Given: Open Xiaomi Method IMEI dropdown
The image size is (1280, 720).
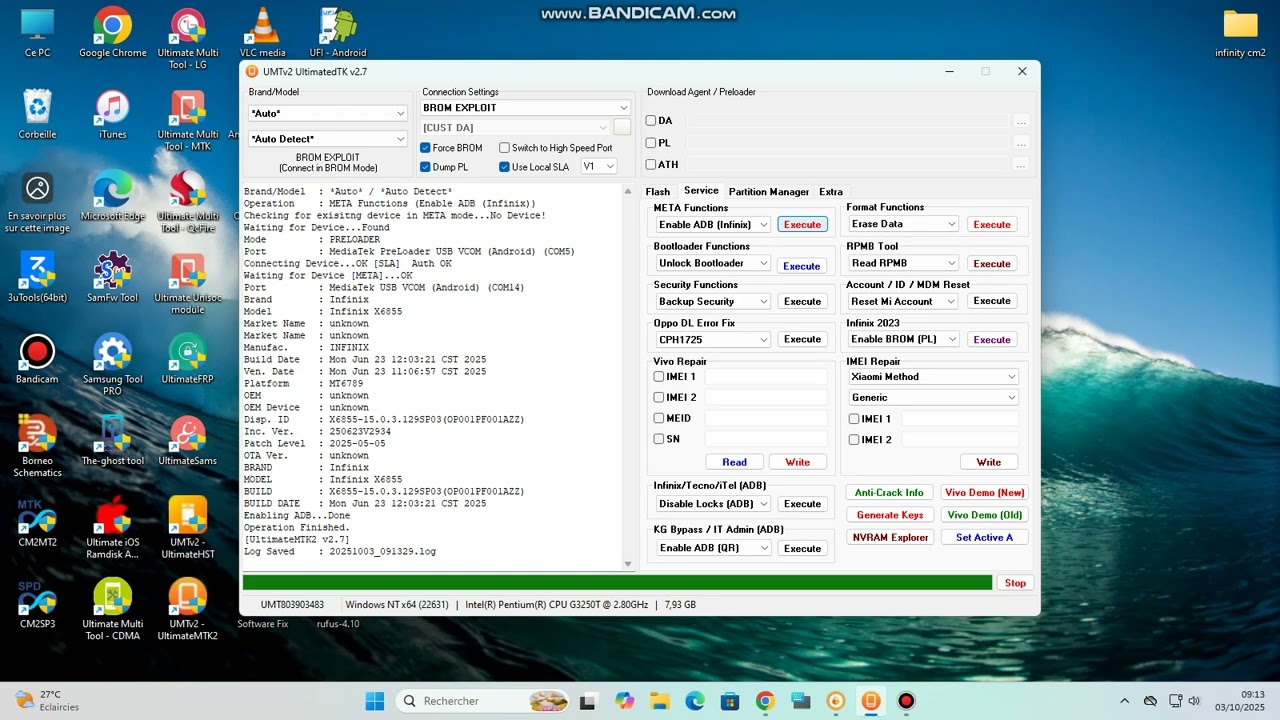Looking at the screenshot, I should [x=933, y=377].
